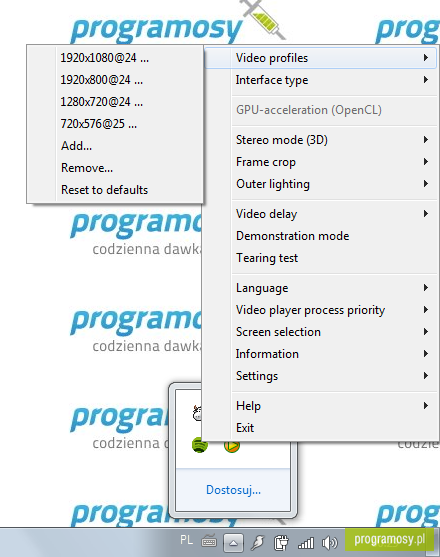The width and height of the screenshot is (440, 557).
Task: Click the show hidden icons arrow button
Action: pyautogui.click(x=233, y=543)
